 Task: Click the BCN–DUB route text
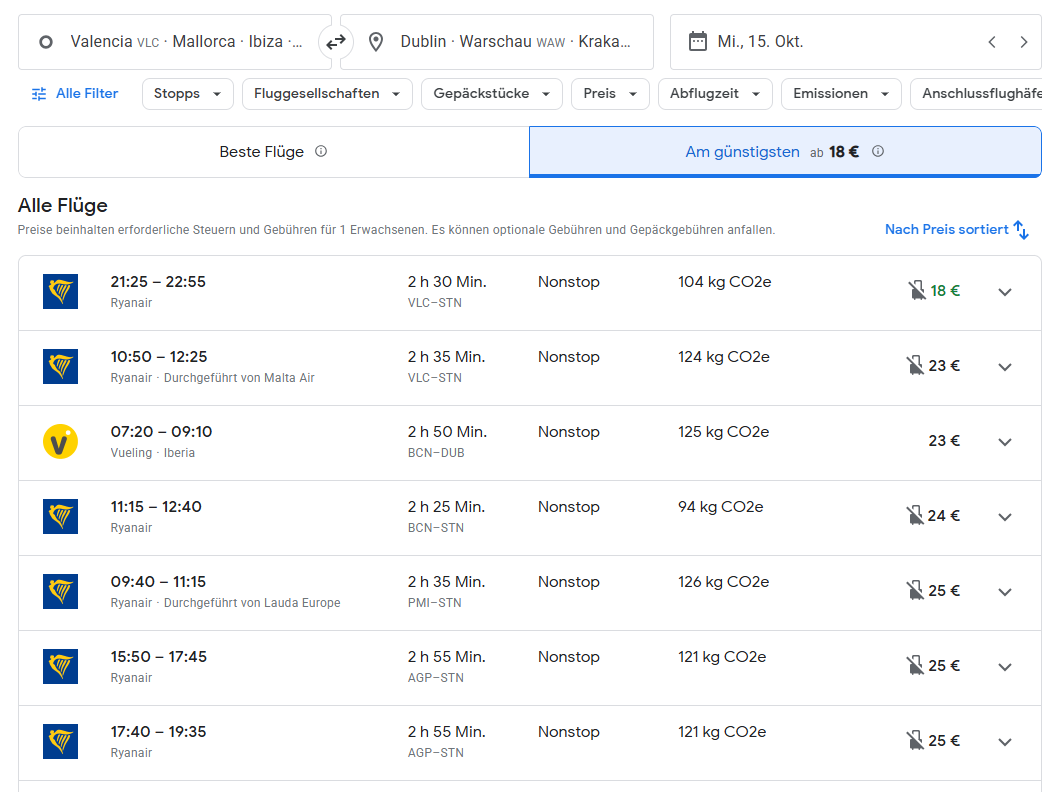(436, 453)
